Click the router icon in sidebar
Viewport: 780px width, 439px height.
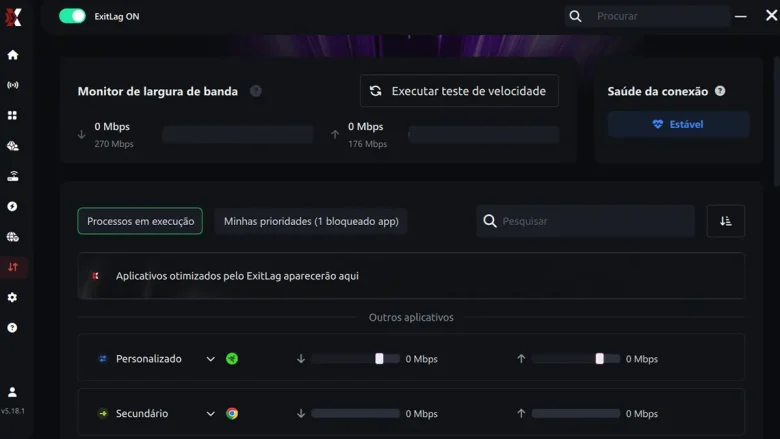tap(13, 176)
